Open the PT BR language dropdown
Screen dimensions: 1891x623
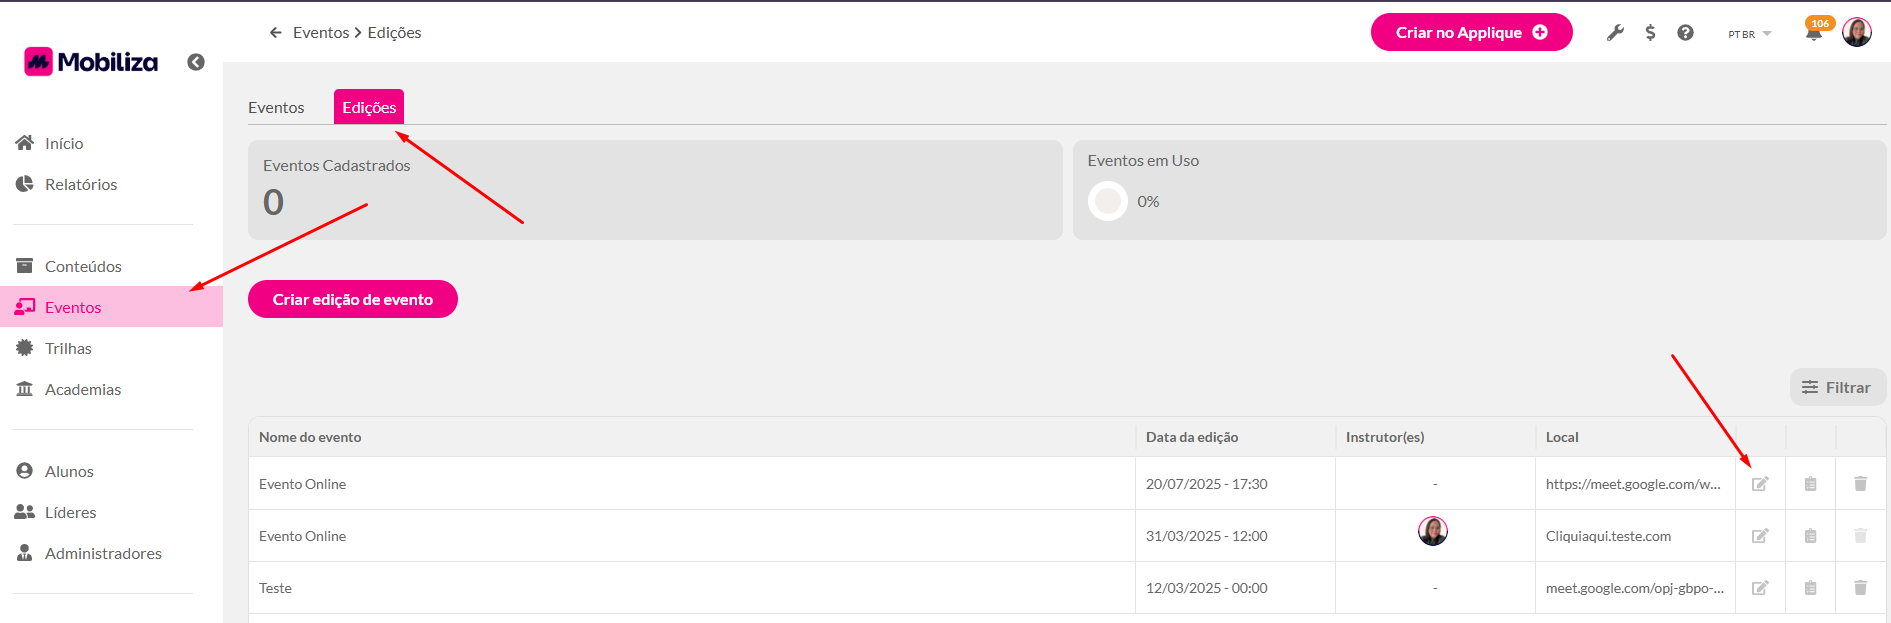(1749, 34)
